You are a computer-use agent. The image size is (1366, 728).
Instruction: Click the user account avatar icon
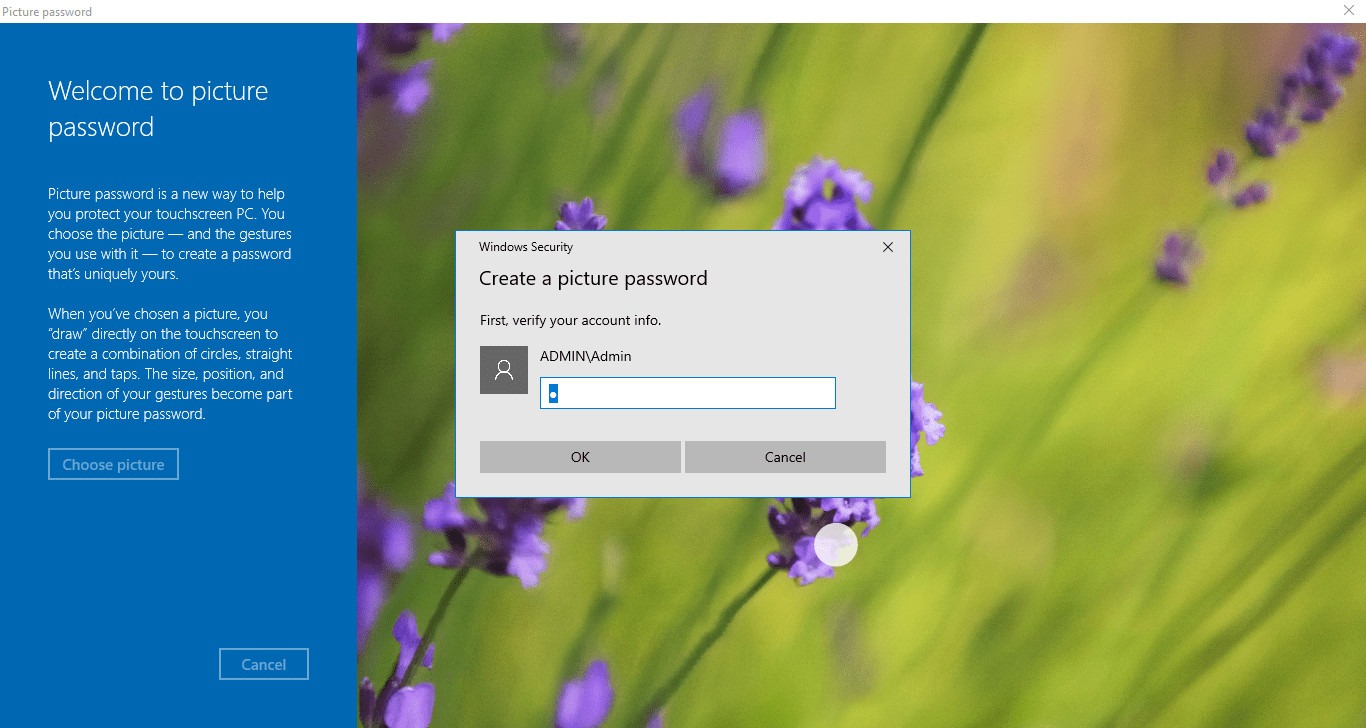click(504, 370)
